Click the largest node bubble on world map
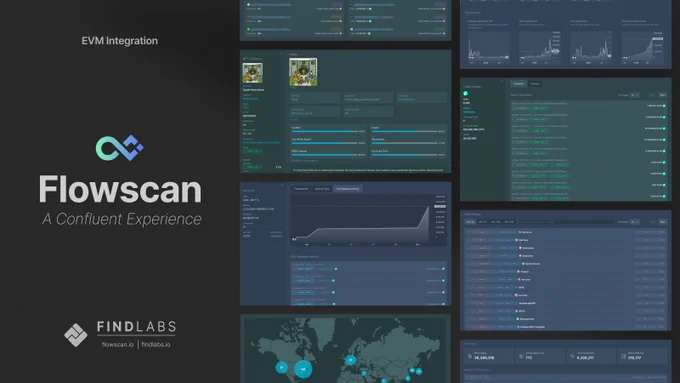This screenshot has height=383, width=680. point(303,369)
